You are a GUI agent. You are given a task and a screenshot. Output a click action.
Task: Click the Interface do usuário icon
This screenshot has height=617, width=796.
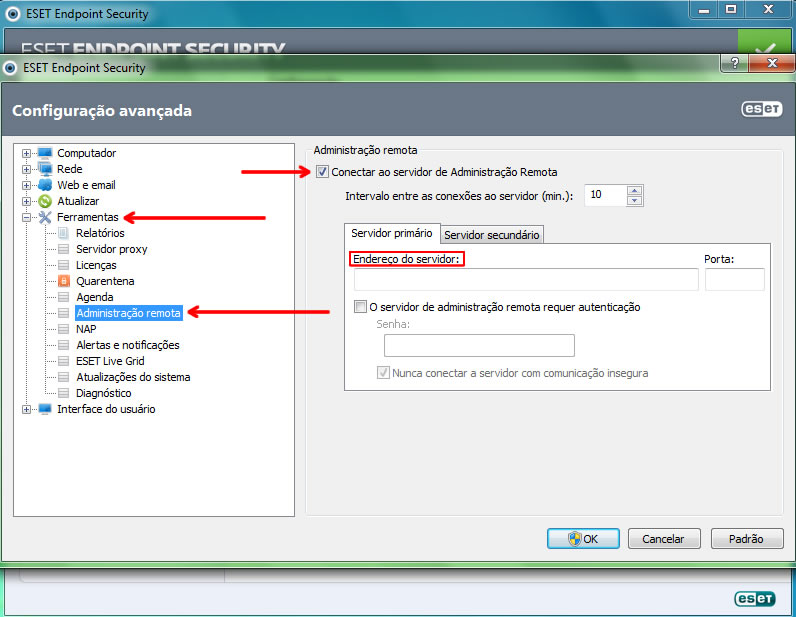point(44,409)
